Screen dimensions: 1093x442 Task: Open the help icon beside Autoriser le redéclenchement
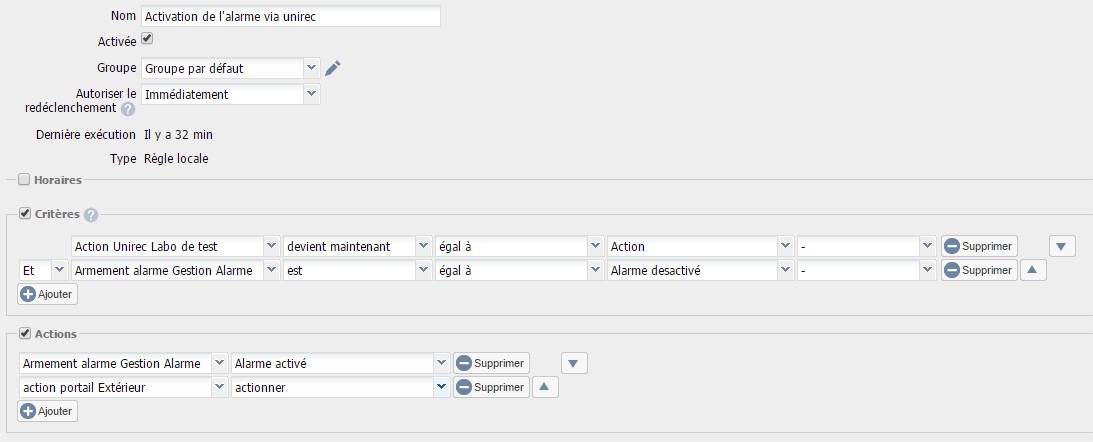tap(128, 109)
